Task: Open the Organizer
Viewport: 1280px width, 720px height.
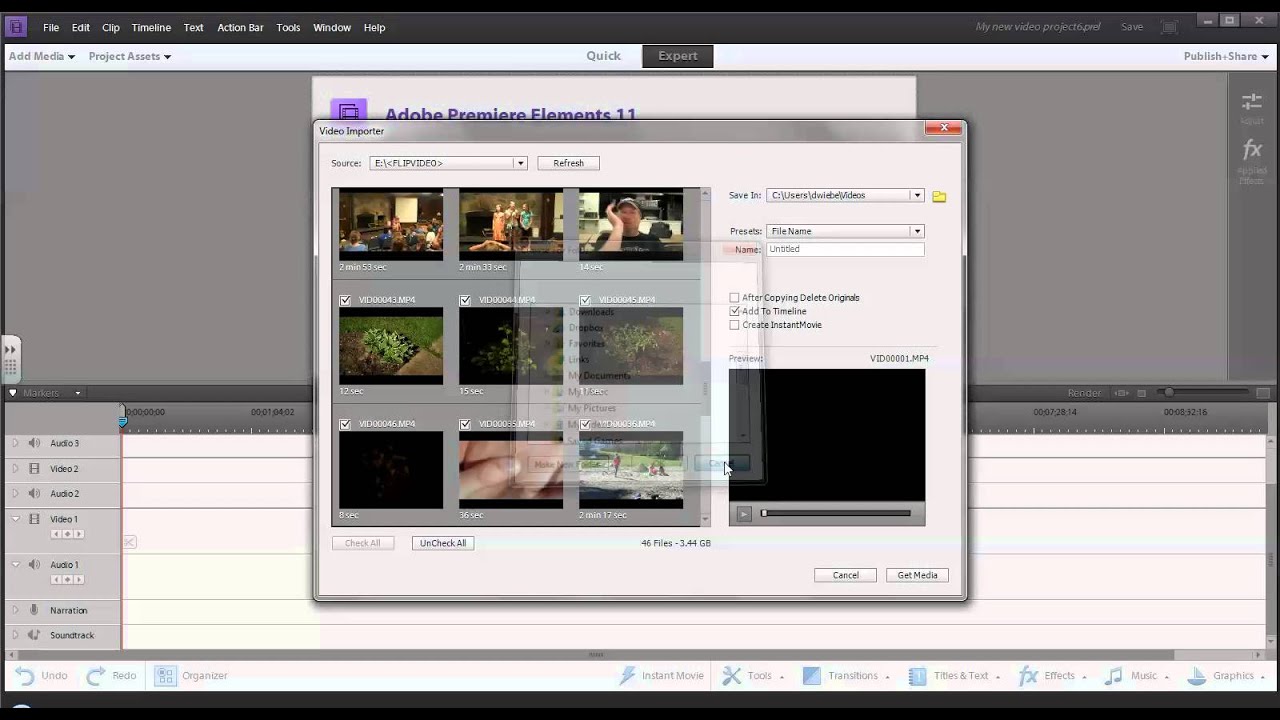Action: [191, 676]
